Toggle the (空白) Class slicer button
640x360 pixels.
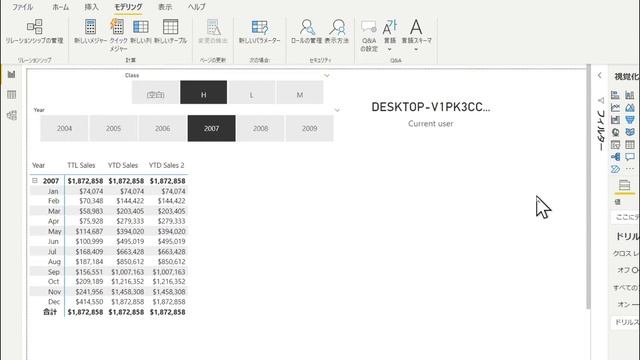pos(156,92)
